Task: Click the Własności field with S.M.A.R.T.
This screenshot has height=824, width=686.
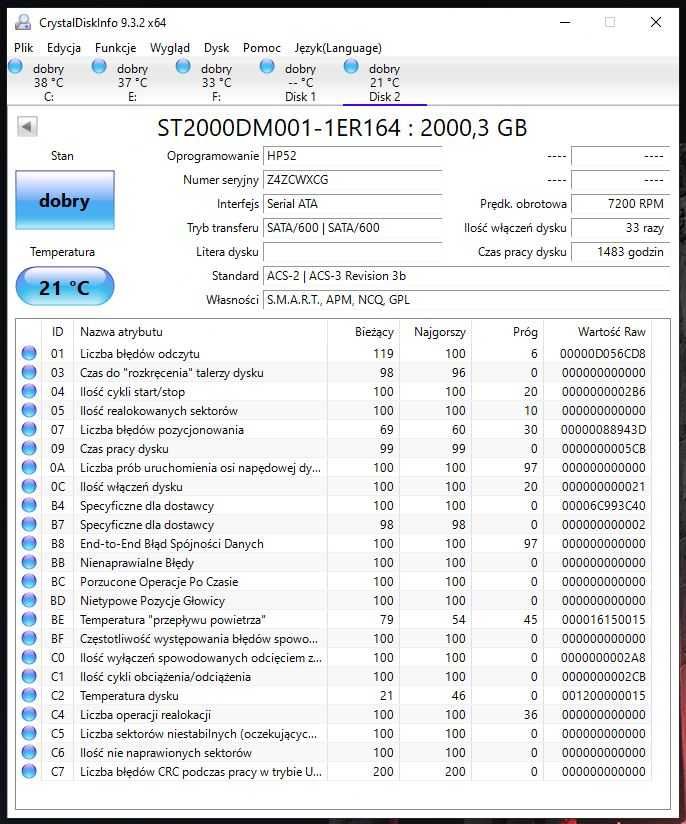Action: (x=466, y=300)
